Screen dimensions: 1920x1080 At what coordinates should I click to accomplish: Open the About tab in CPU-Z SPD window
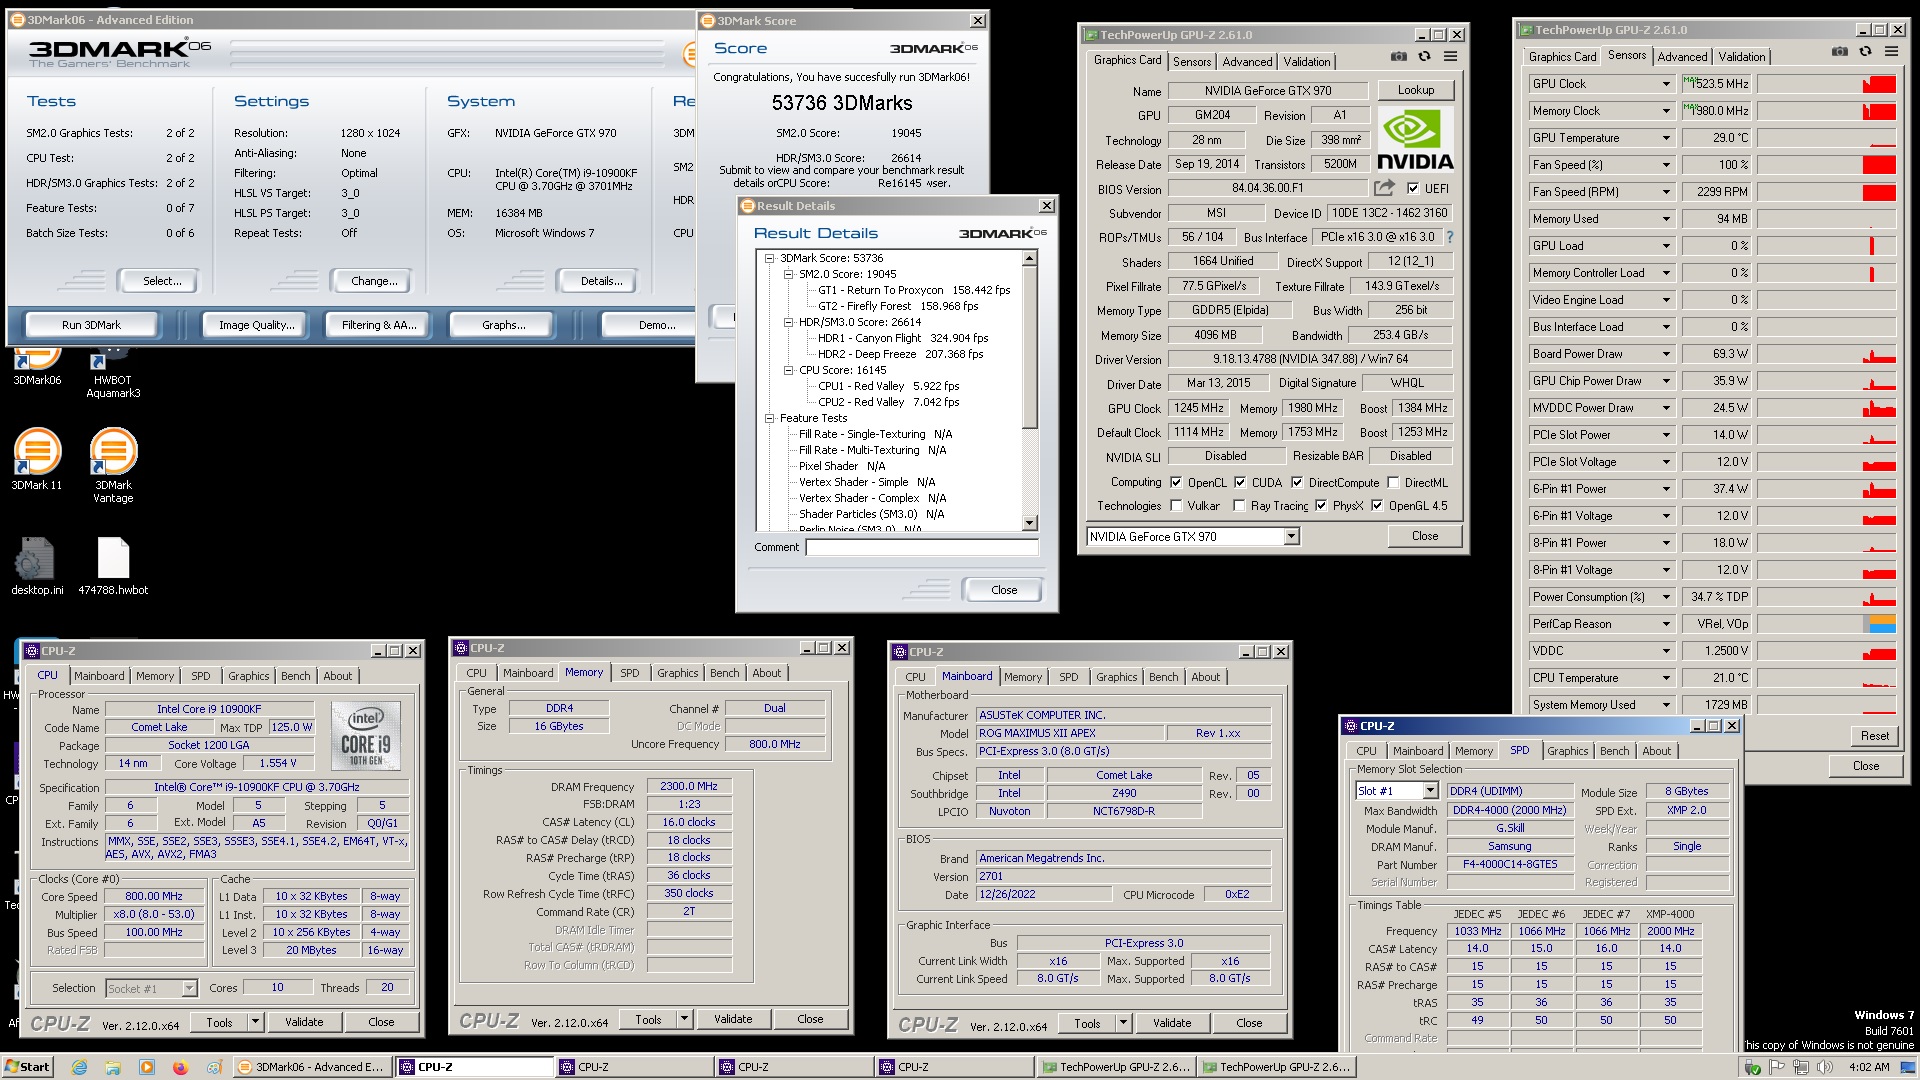tap(1656, 751)
